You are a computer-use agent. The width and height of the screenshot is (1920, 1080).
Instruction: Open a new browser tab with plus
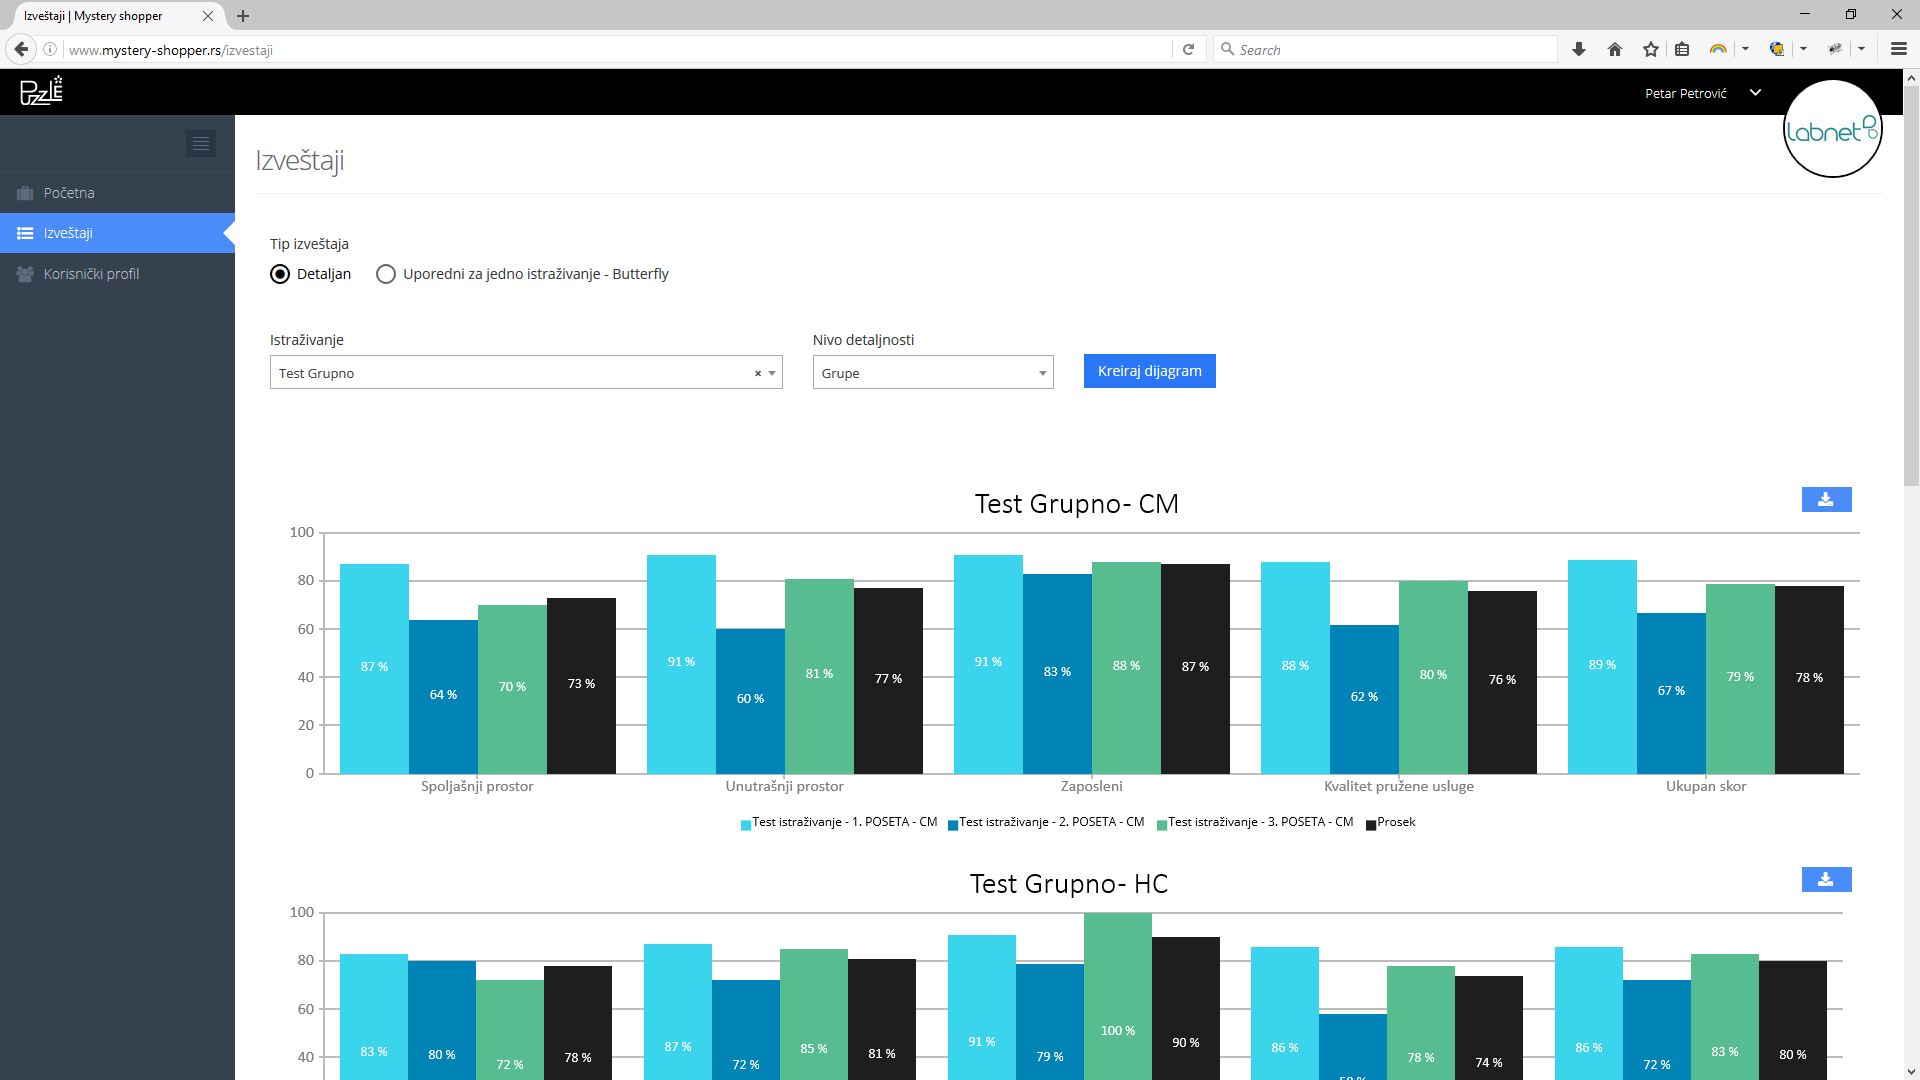pyautogui.click(x=243, y=16)
